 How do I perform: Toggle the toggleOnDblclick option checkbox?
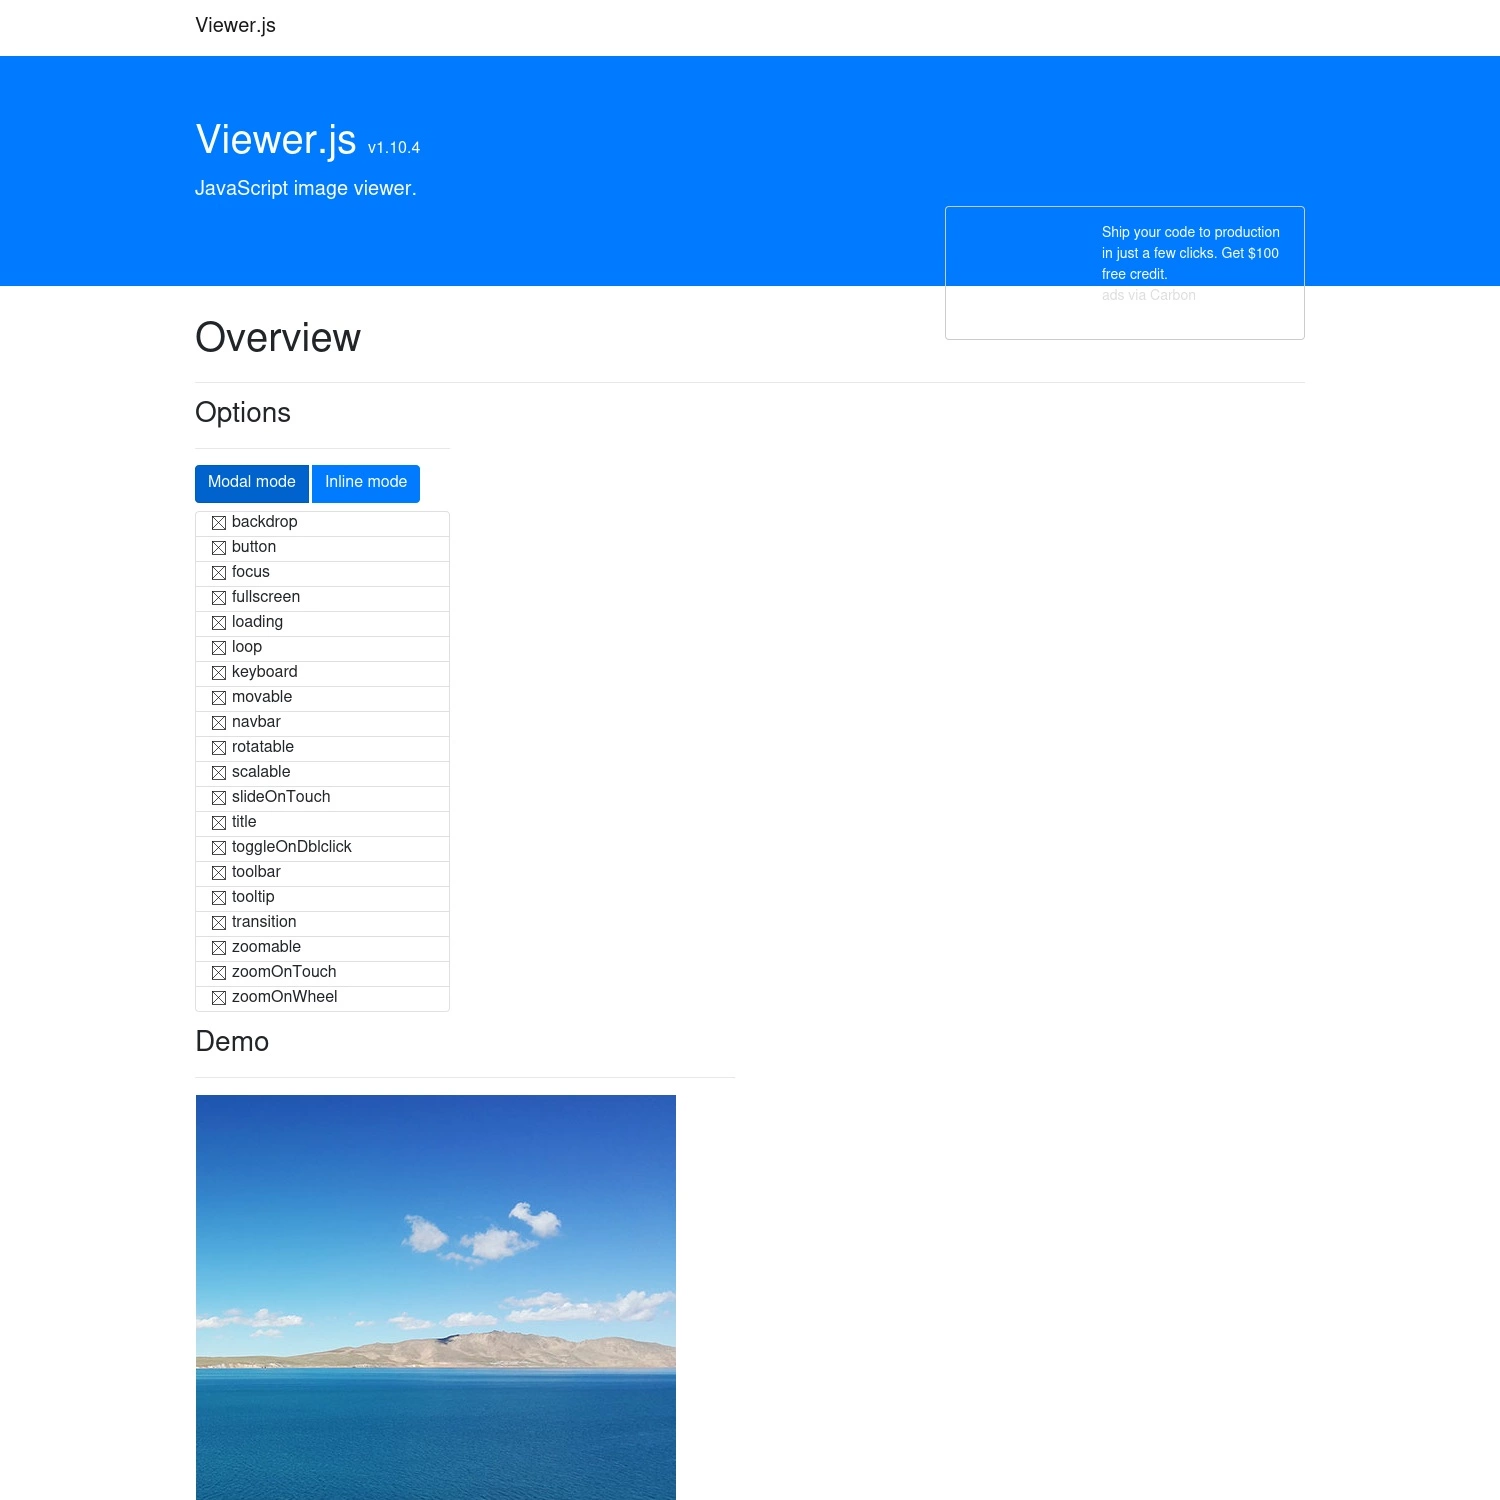pyautogui.click(x=219, y=848)
